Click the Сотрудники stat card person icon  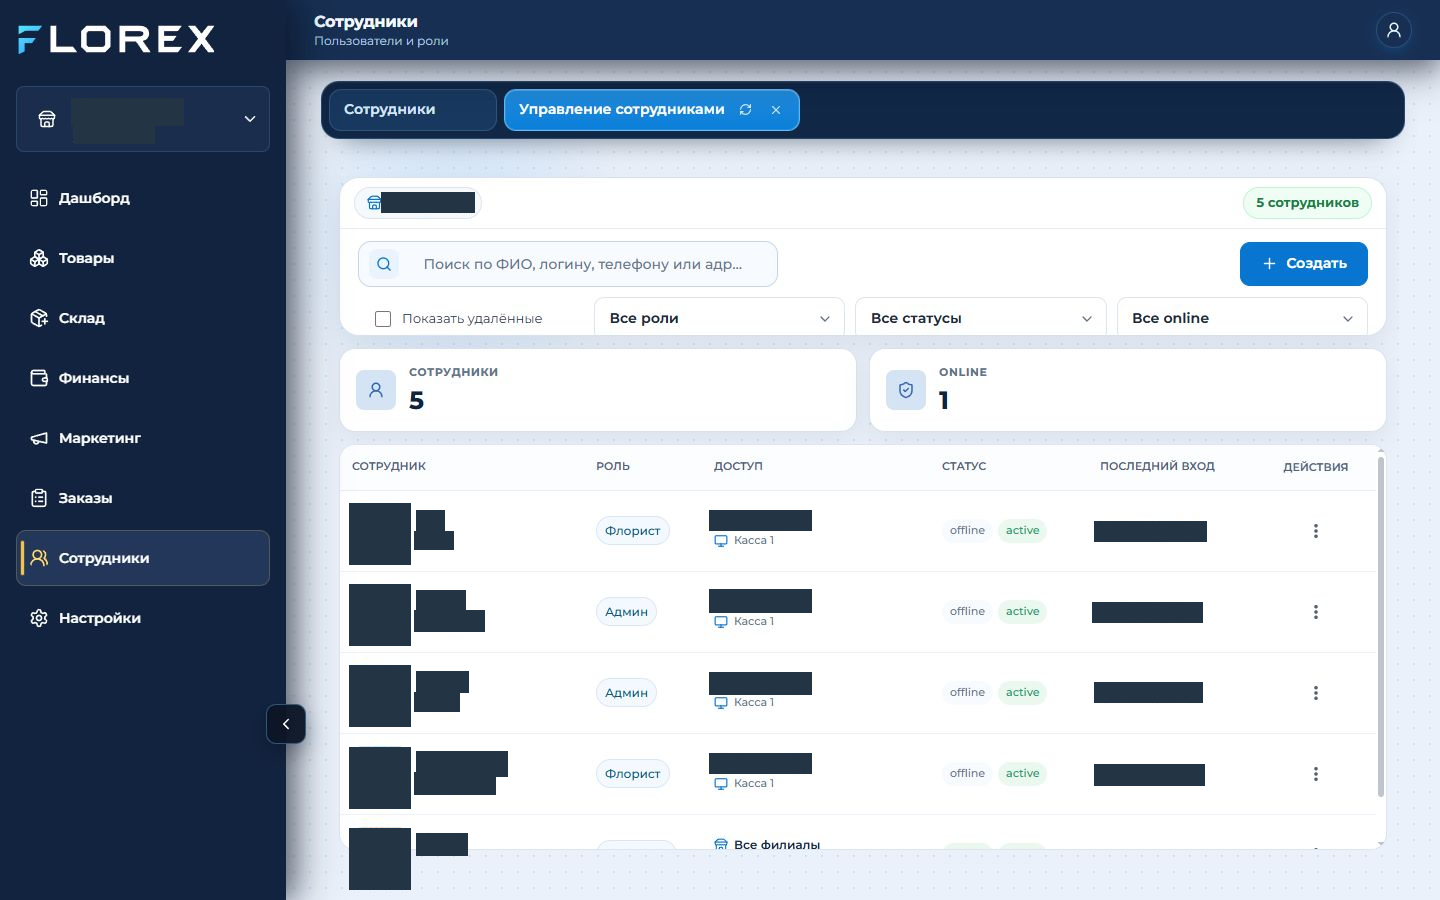pos(376,390)
